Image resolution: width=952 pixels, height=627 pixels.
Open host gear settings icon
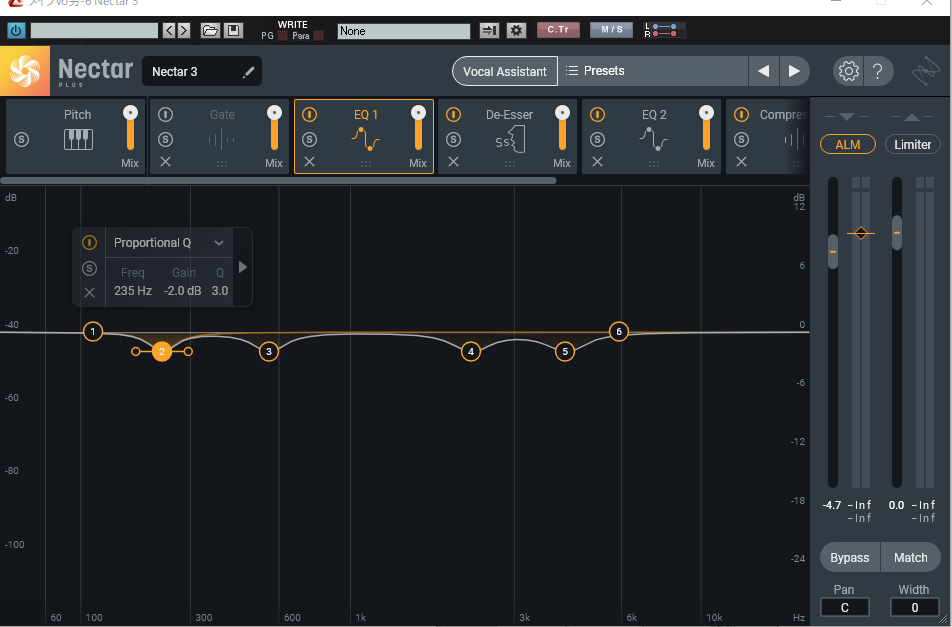[x=516, y=30]
